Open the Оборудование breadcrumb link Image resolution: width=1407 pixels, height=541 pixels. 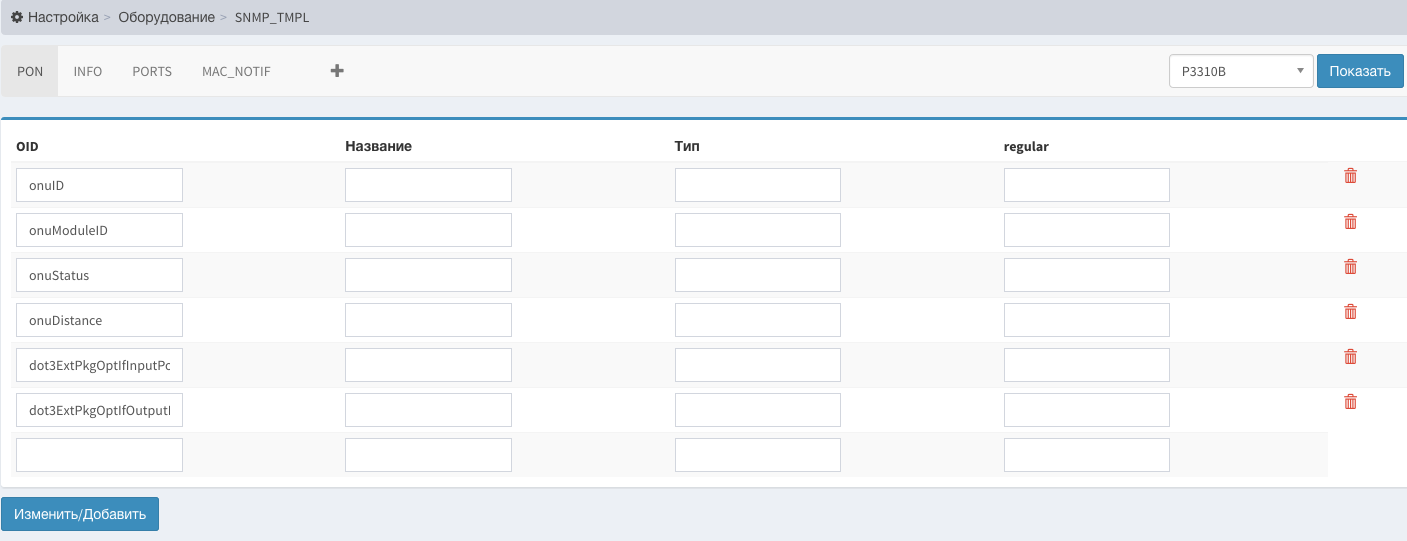tap(166, 17)
